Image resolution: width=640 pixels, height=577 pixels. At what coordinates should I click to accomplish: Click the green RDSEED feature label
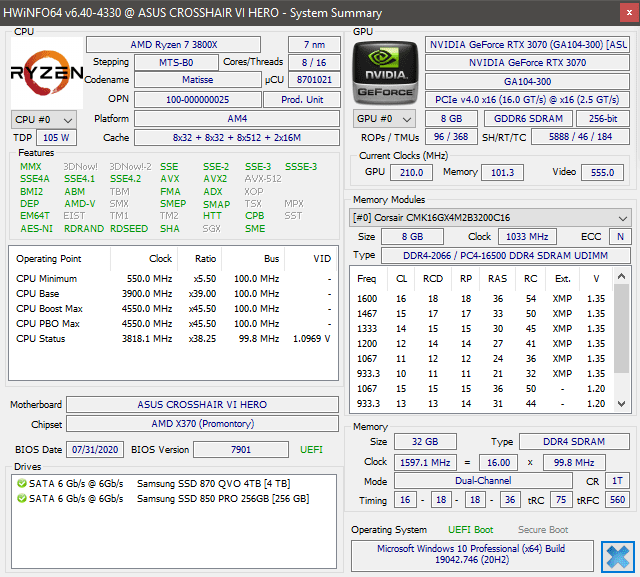(129, 229)
